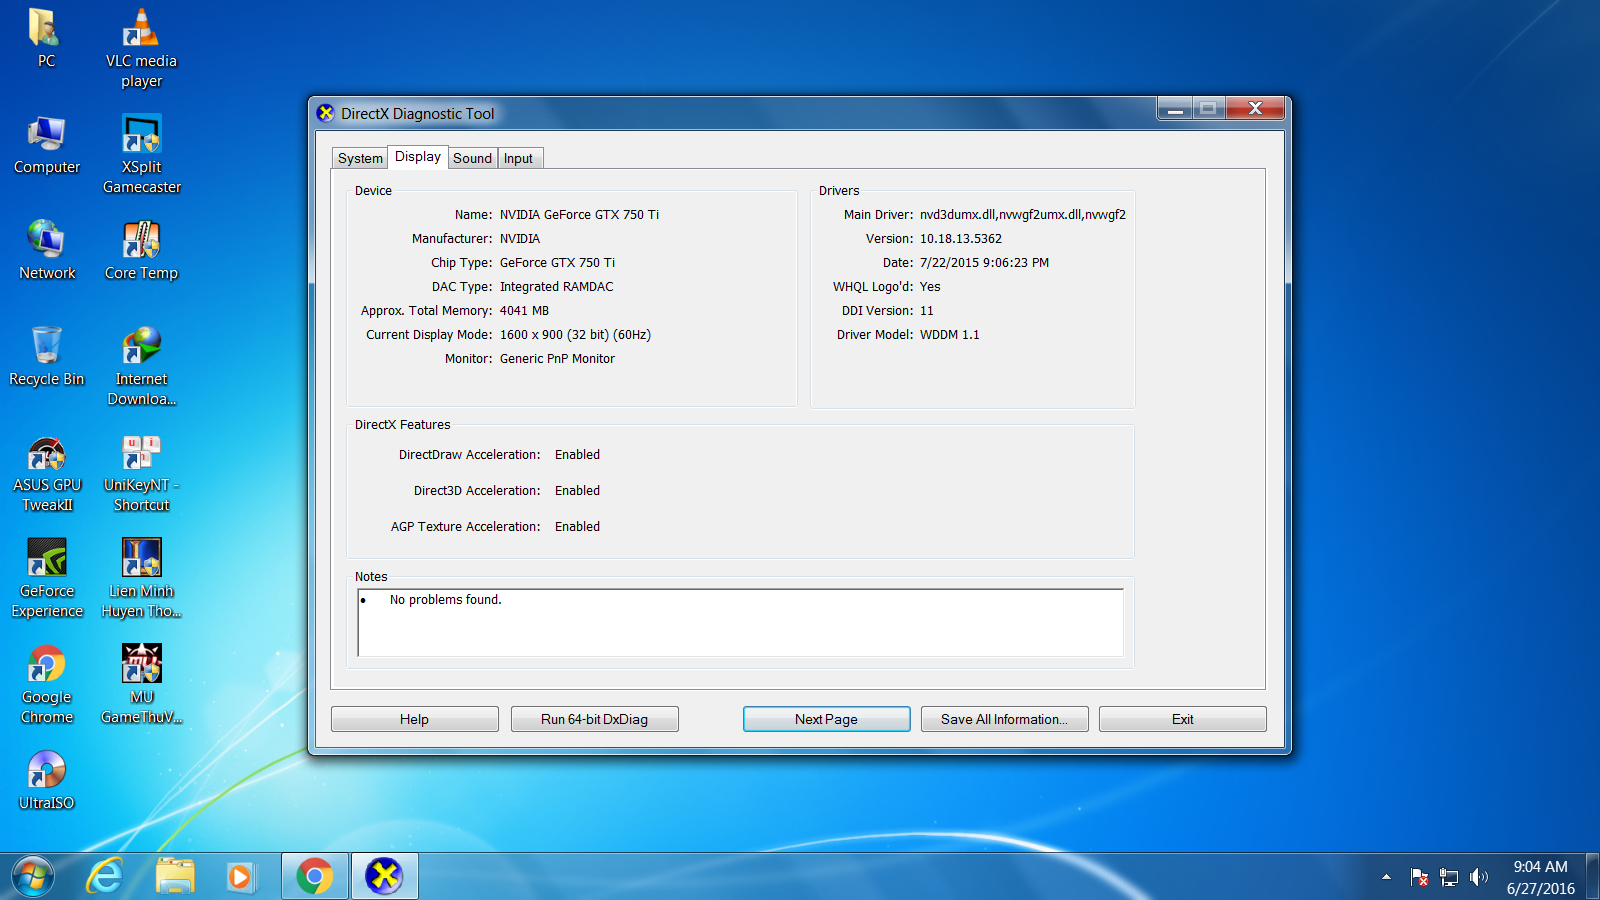Click Integrated RAMDAC DAC type value
The height and width of the screenshot is (900, 1600).
[556, 286]
